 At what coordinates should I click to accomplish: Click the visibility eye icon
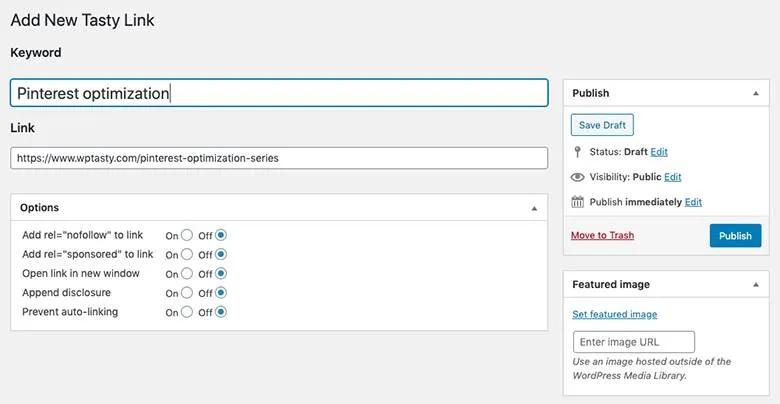[577, 177]
